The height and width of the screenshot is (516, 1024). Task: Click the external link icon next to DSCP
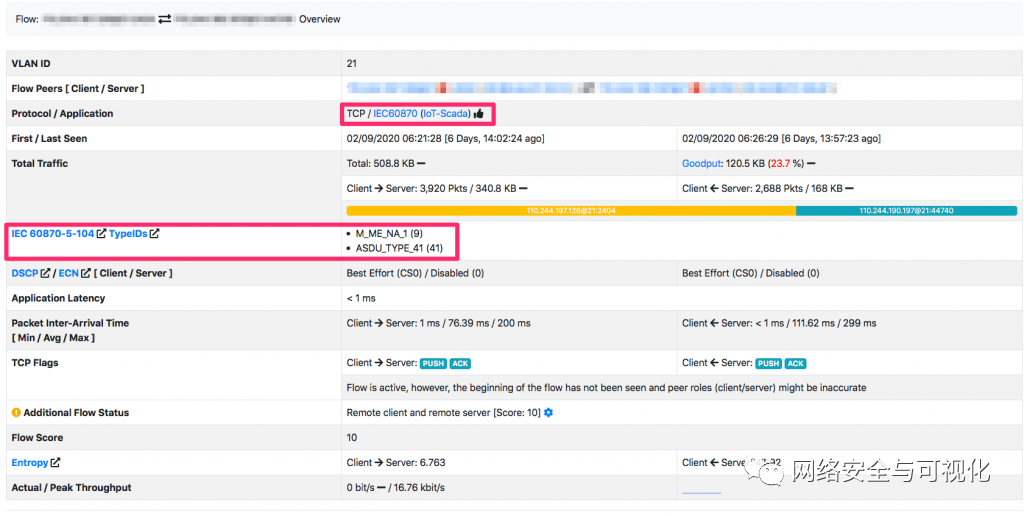pyautogui.click(x=46, y=273)
